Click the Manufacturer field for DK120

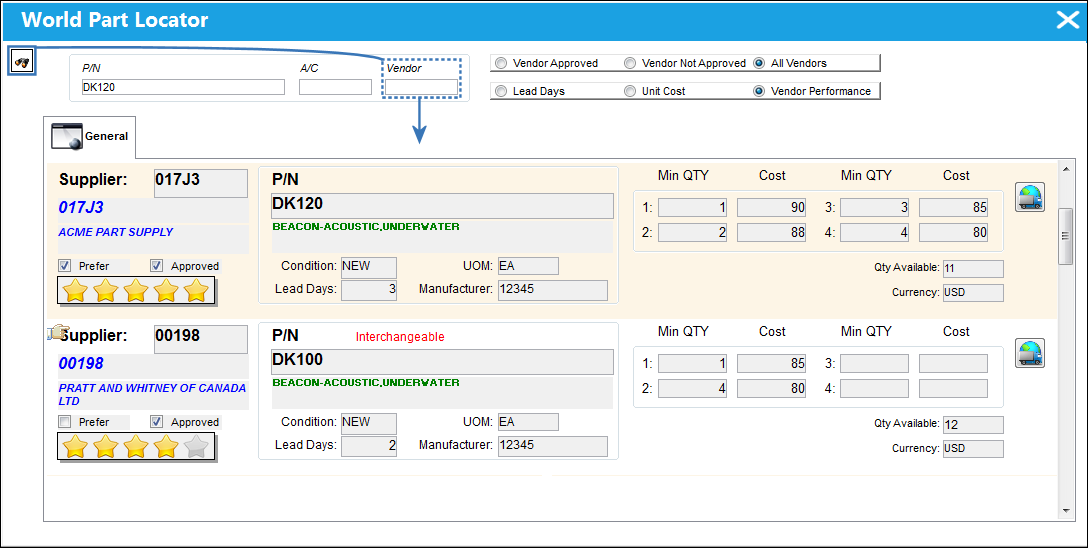552,290
